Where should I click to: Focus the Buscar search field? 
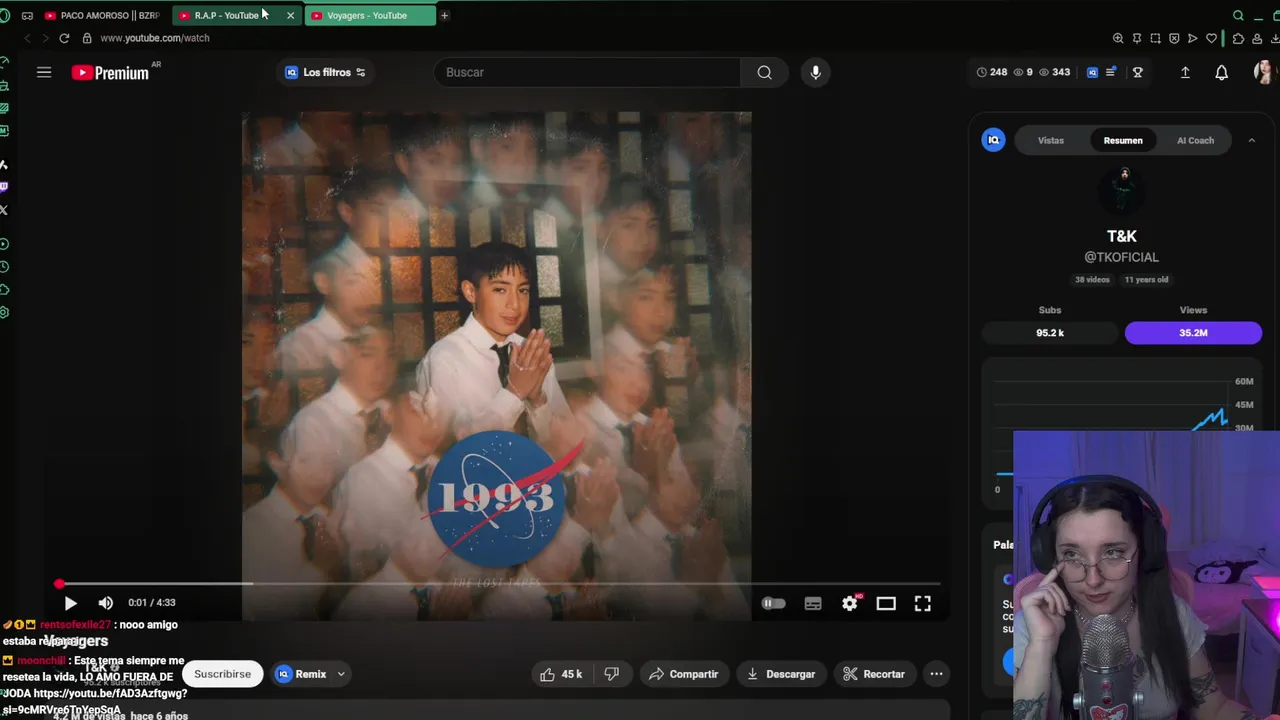pos(588,72)
